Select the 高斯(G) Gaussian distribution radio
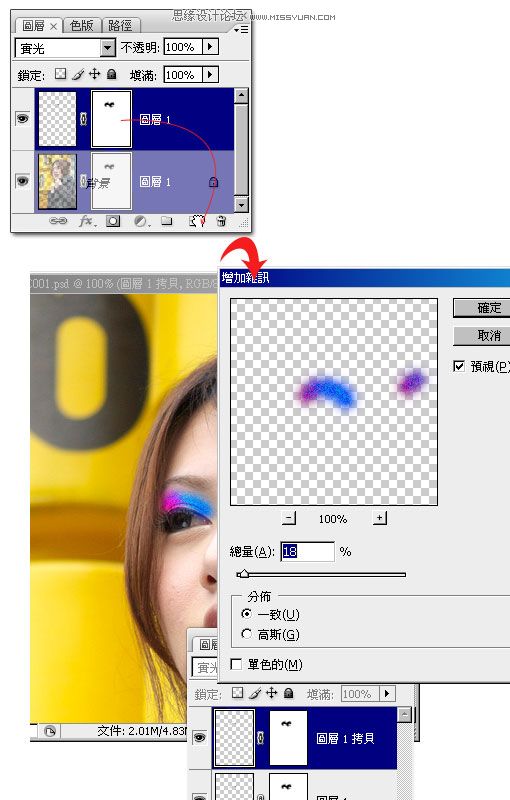Screen dimensions: 510x800 (x=246, y=634)
